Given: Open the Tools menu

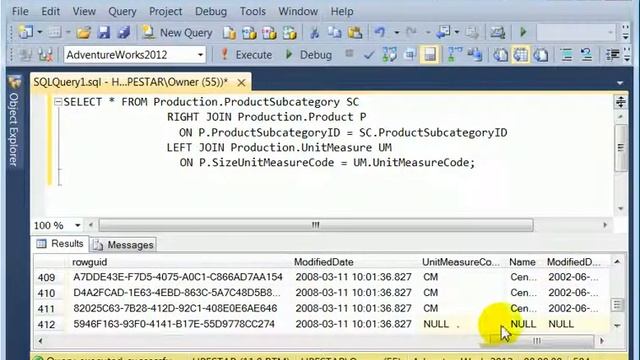Looking at the screenshot, I should (x=253, y=11).
